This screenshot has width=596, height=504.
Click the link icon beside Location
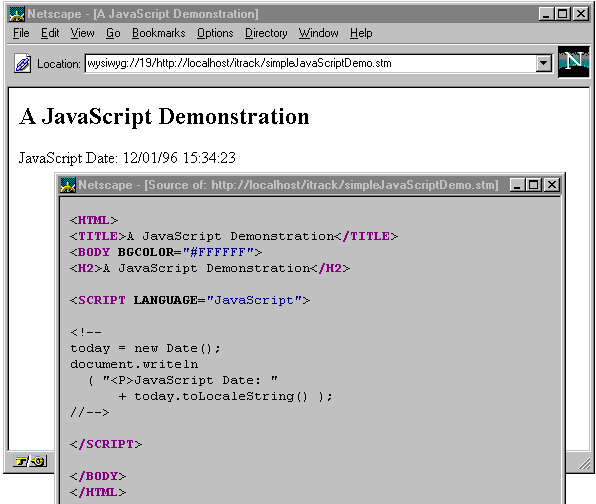(x=22, y=63)
